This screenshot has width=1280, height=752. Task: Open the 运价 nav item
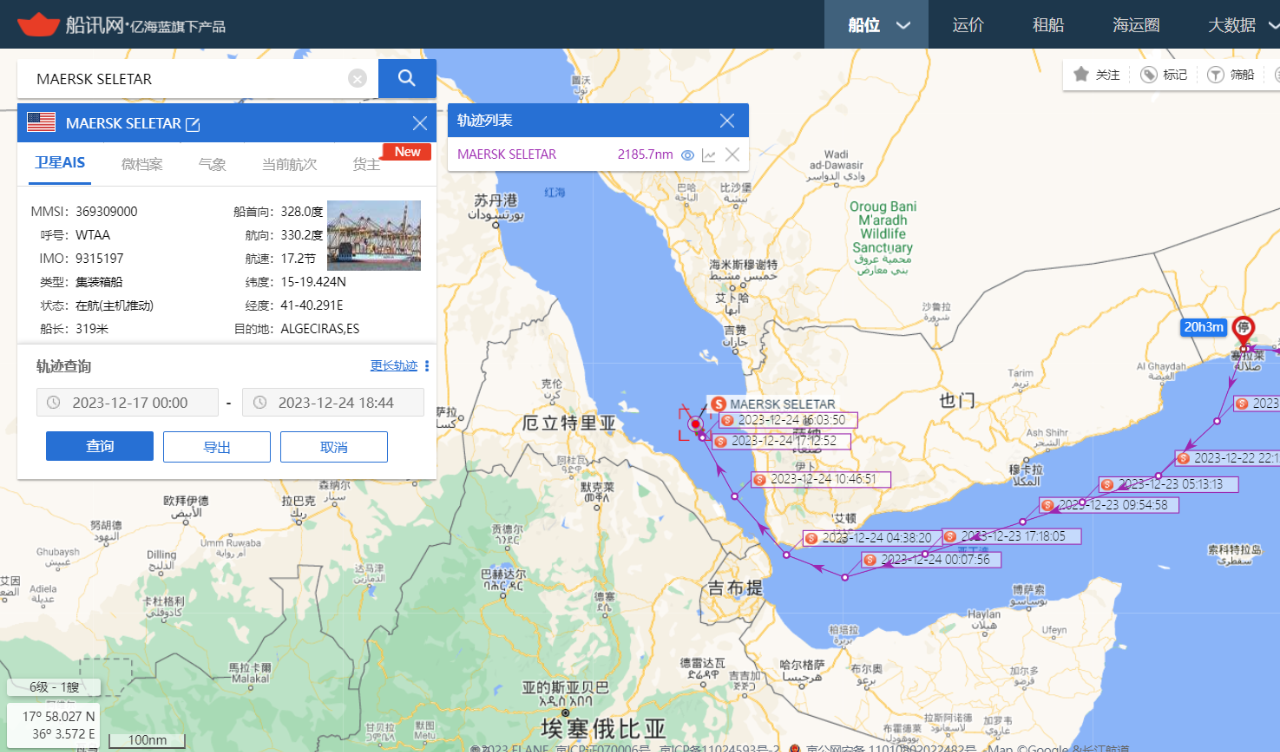pyautogui.click(x=968, y=25)
